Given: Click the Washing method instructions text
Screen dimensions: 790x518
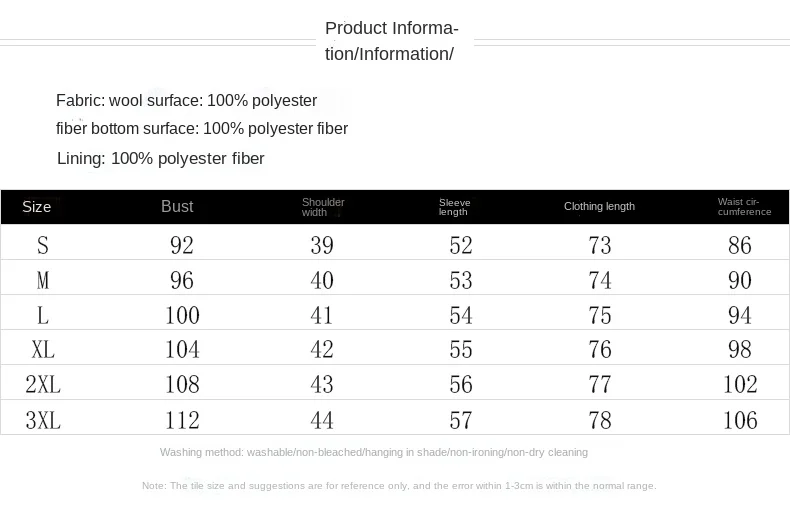Looking at the screenshot, I should (374, 453).
